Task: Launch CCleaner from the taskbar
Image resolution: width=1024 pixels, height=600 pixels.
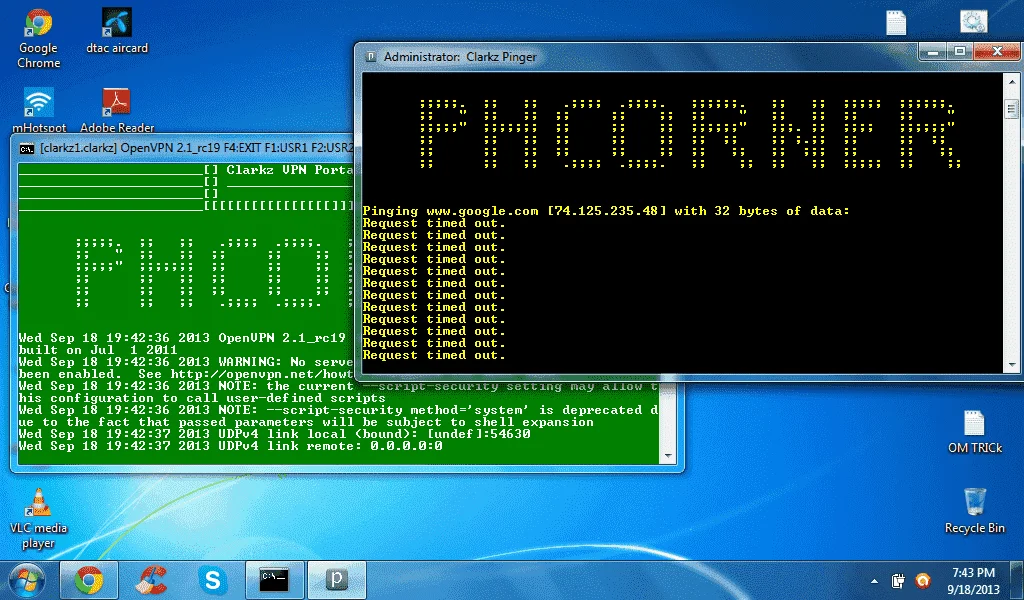Action: click(151, 580)
